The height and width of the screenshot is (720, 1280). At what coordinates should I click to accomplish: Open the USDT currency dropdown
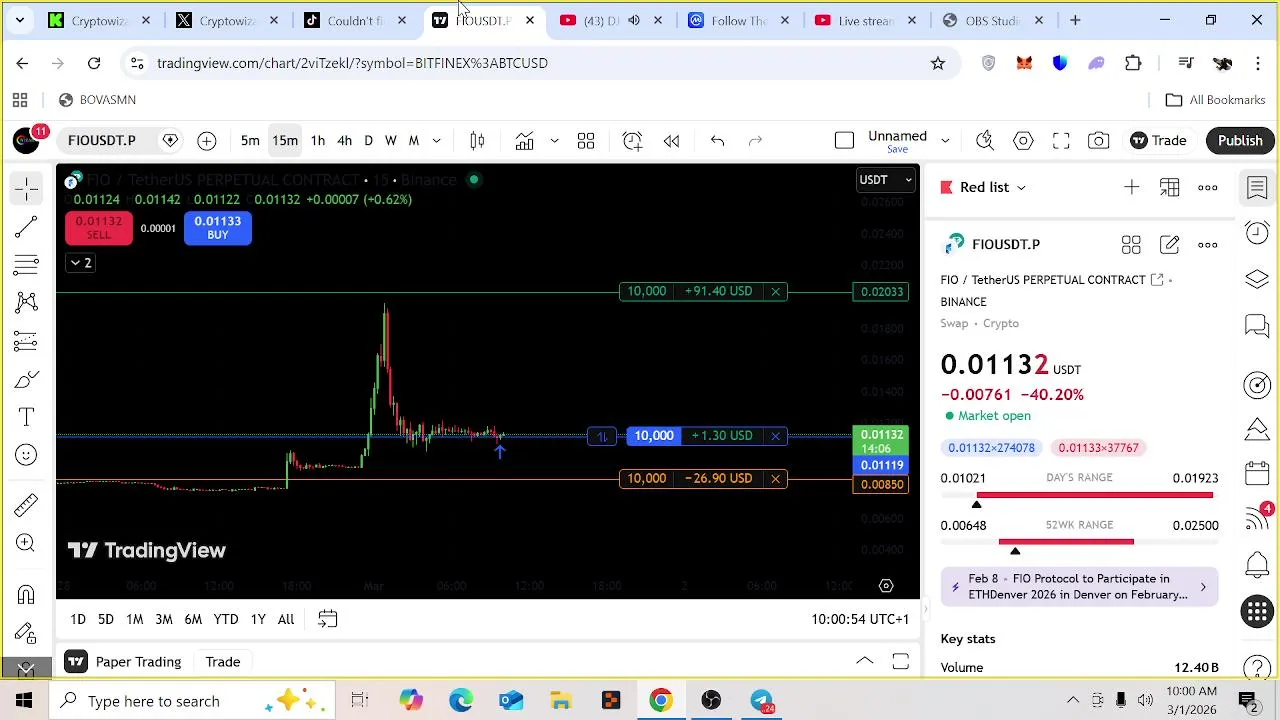click(885, 180)
